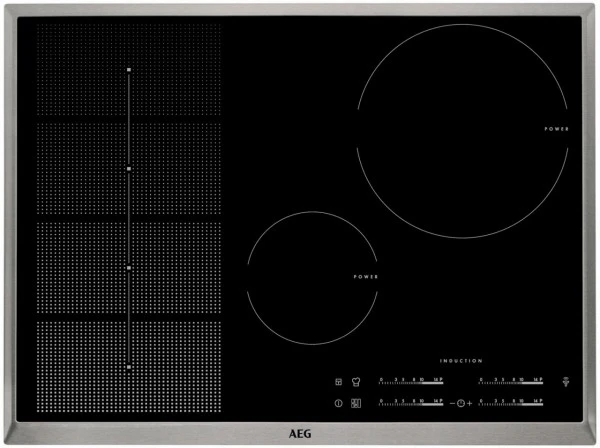600x448 pixels.
Task: Tap the chef hat function icon
Action: coord(355,381)
